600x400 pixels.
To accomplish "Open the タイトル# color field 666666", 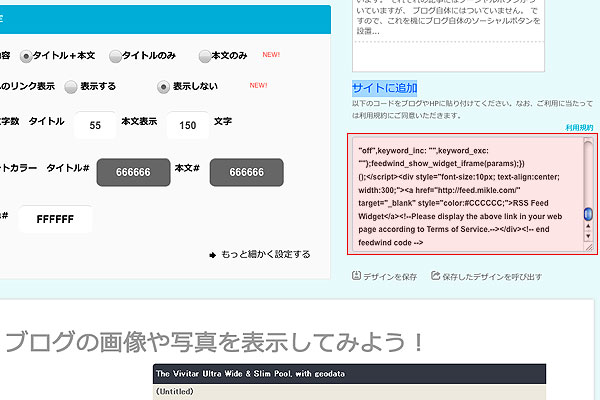I will (x=133, y=172).
